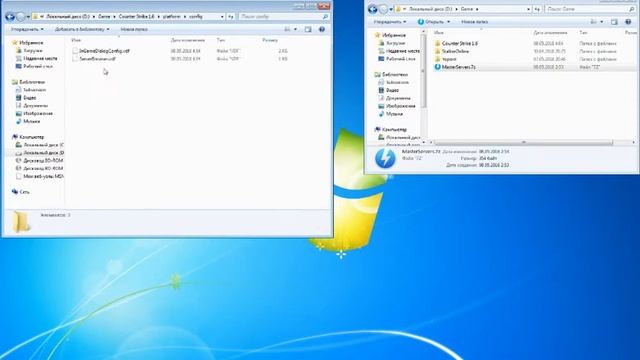Click large DAEMON Tools icon in details pane
This screenshot has height=360, width=640.
click(x=385, y=159)
